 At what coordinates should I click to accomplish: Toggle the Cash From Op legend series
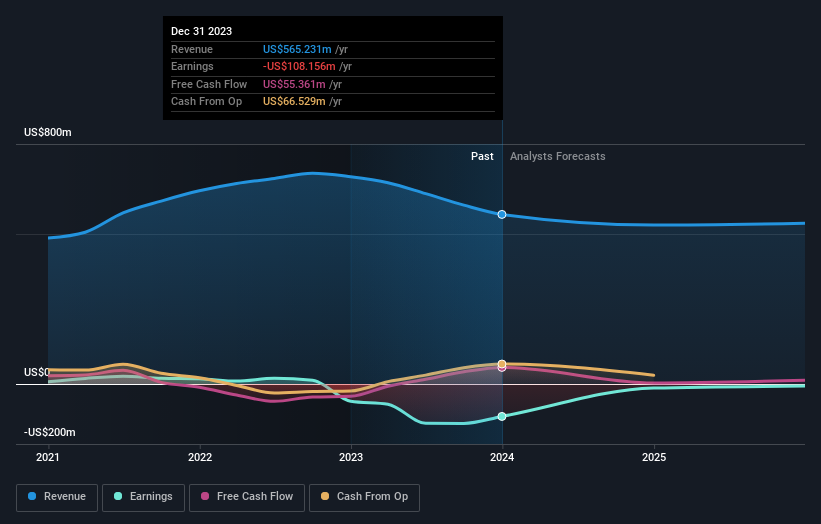coord(364,497)
